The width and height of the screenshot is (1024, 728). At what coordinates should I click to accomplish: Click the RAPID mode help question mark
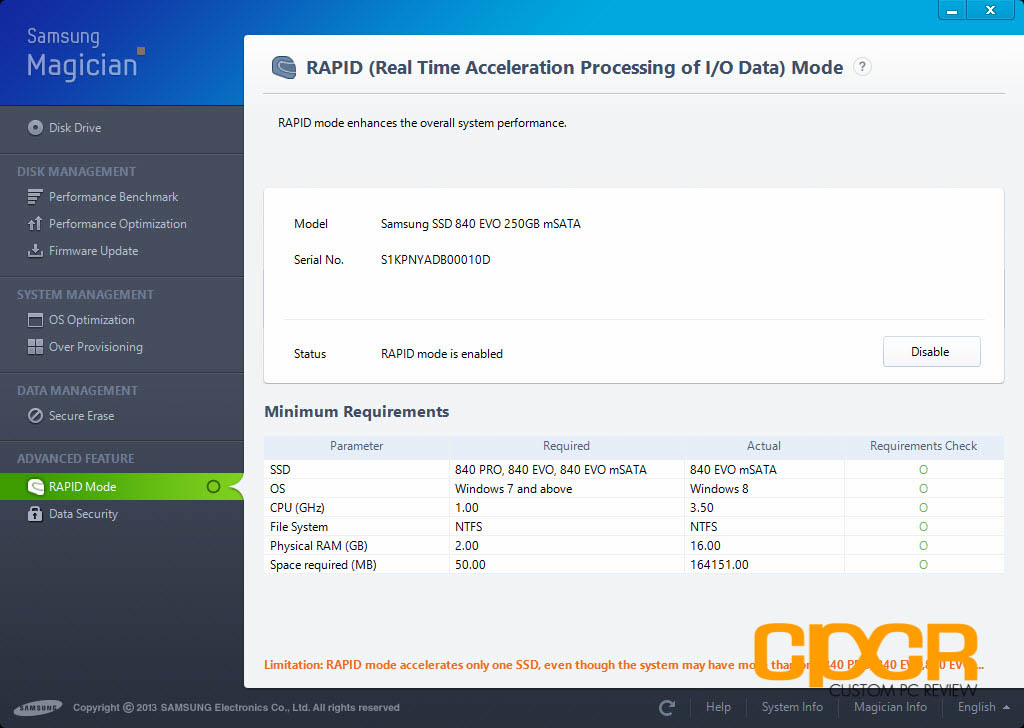tap(862, 67)
